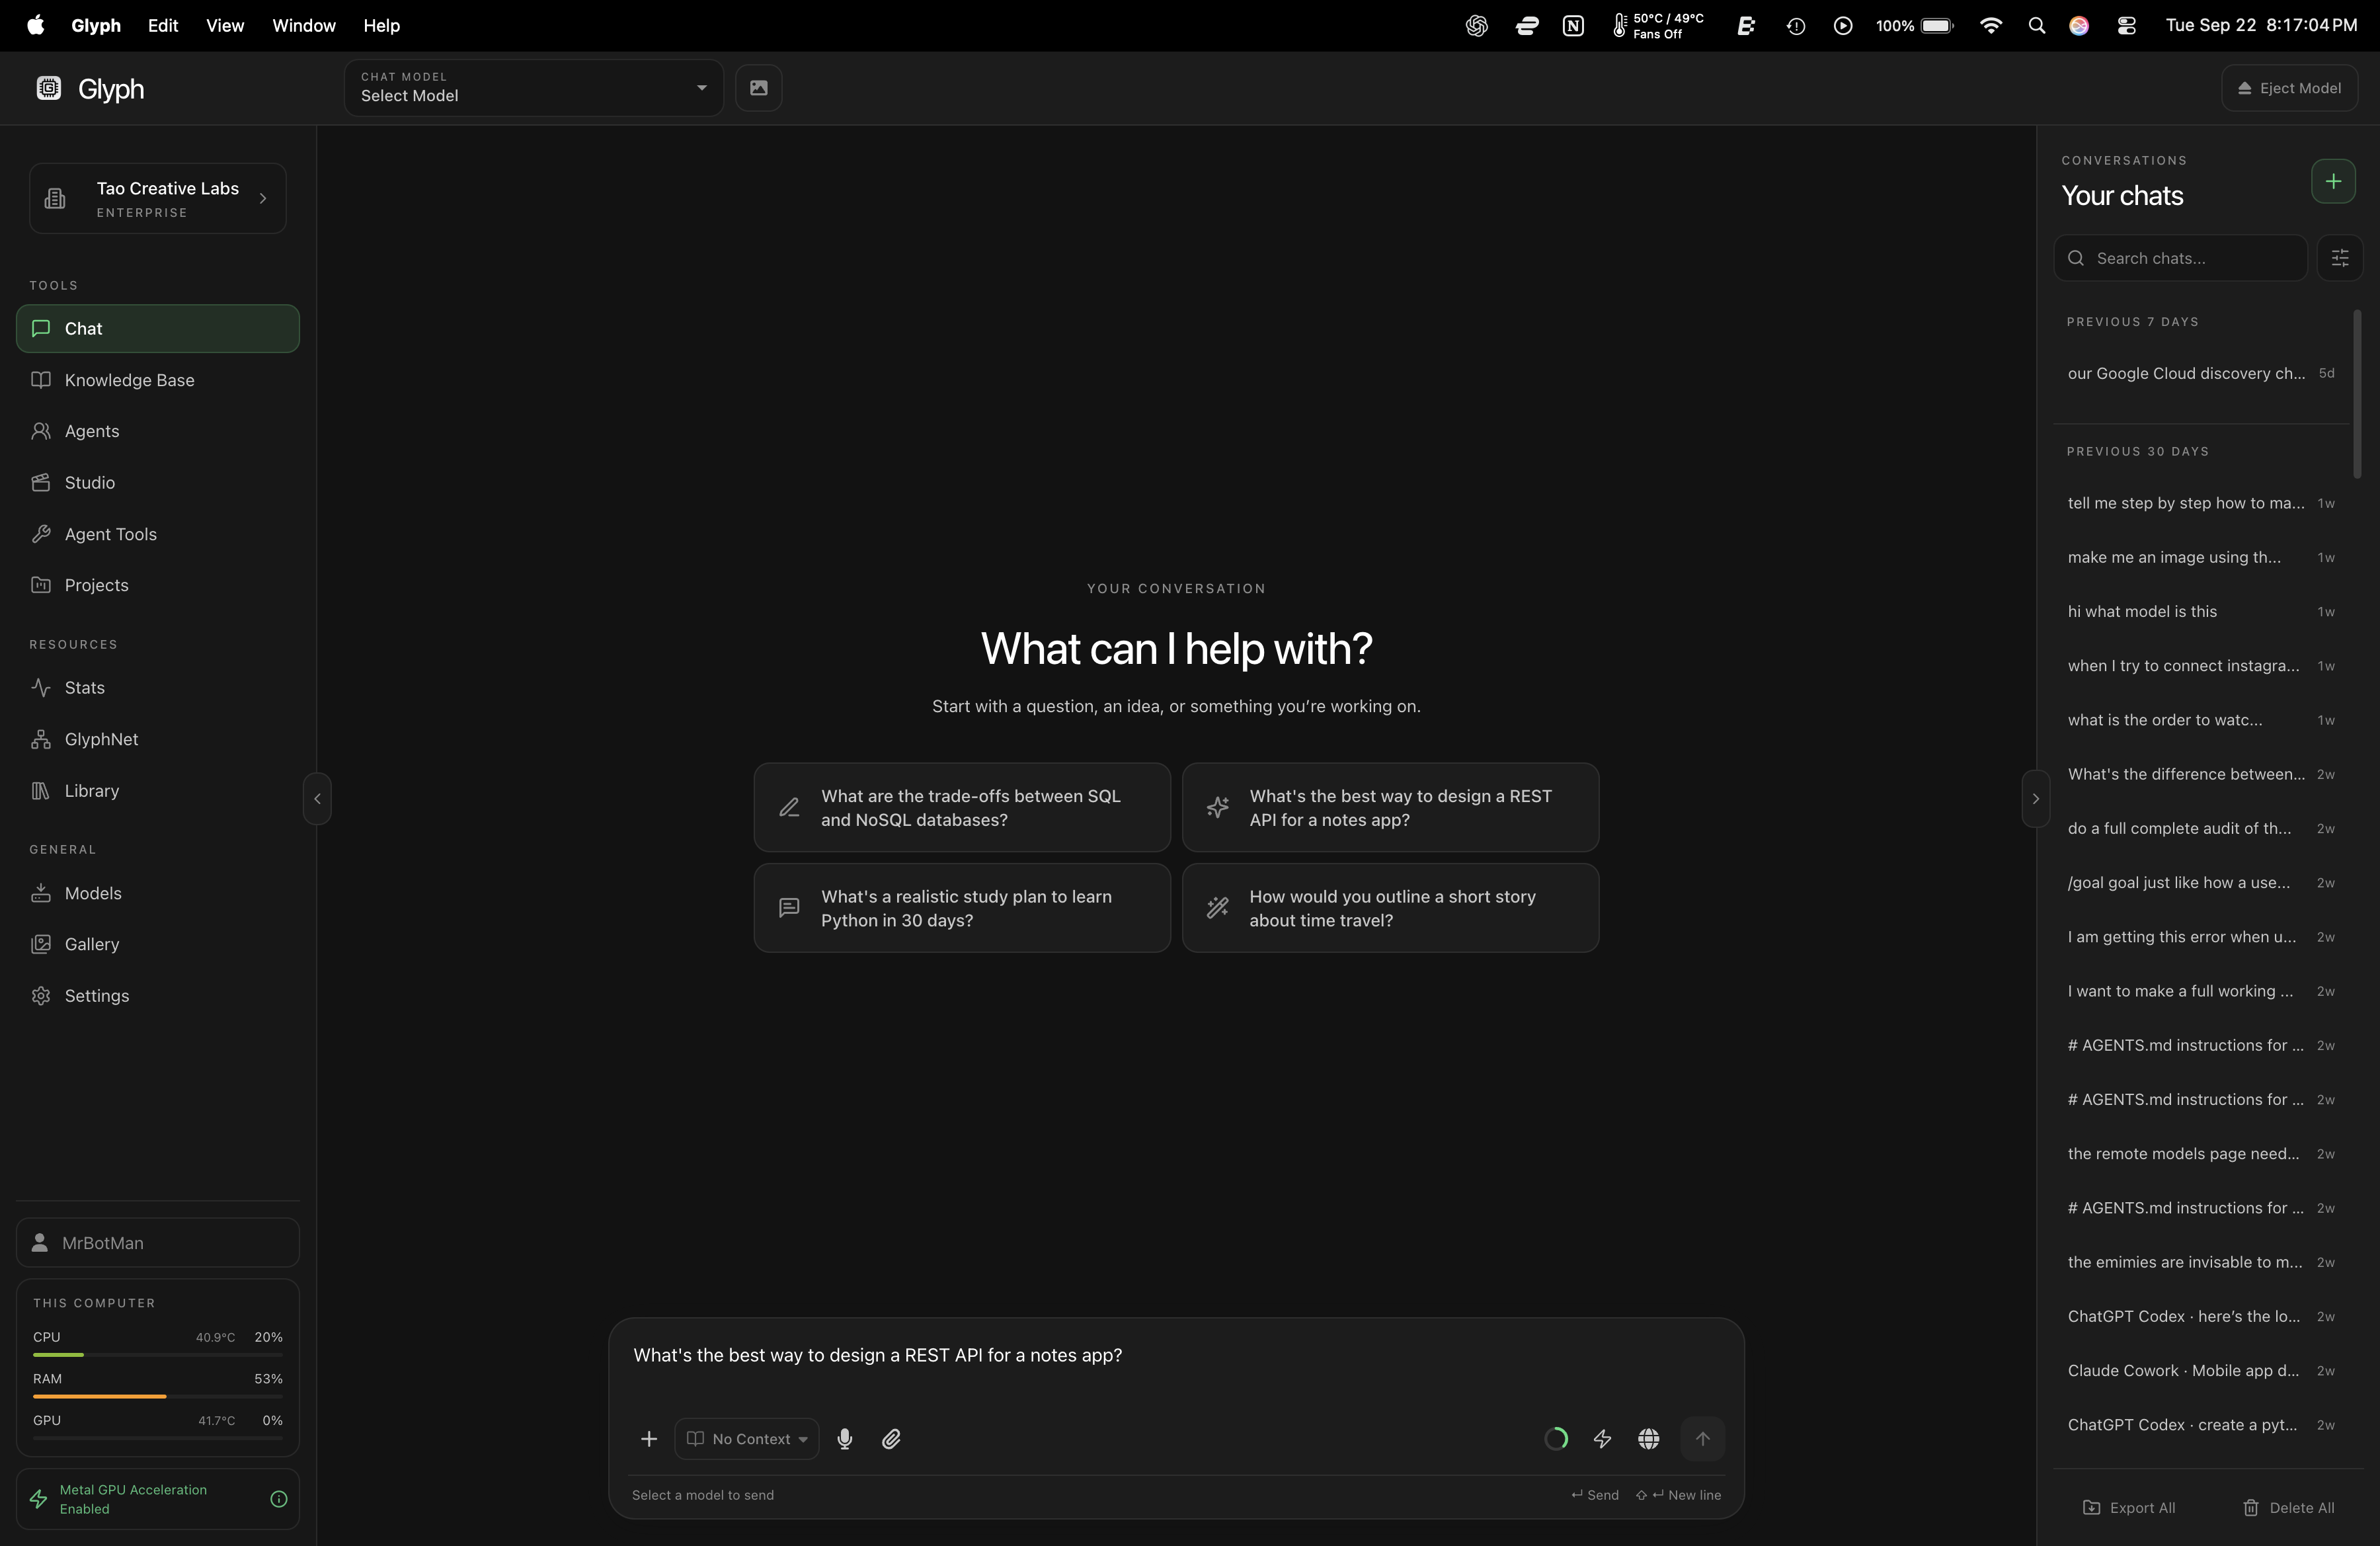
Task: Open chat filter settings sliders icon
Action: pyautogui.click(x=2340, y=258)
